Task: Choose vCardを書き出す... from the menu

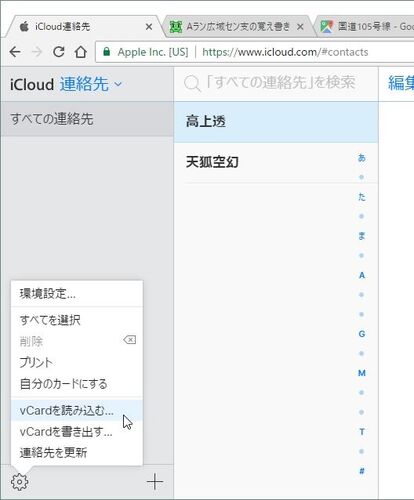Action: pos(77,432)
